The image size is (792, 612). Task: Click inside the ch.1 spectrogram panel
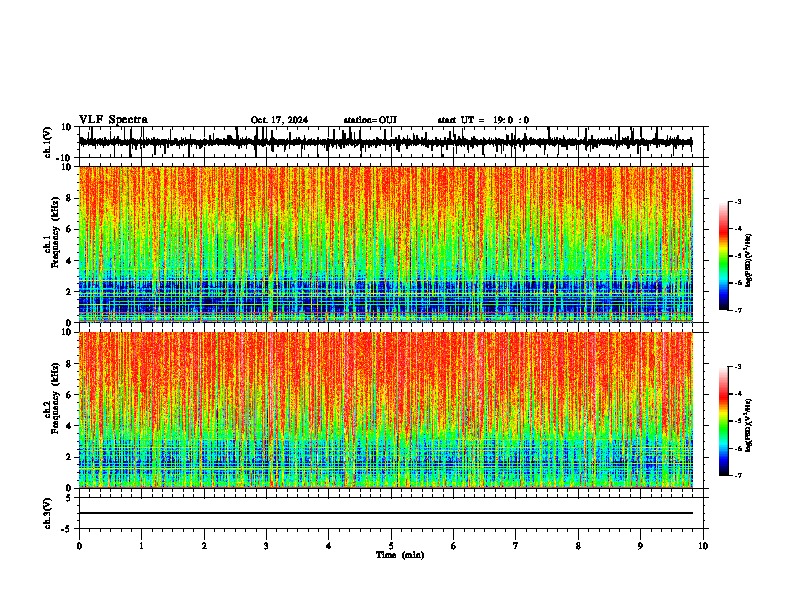point(386,244)
